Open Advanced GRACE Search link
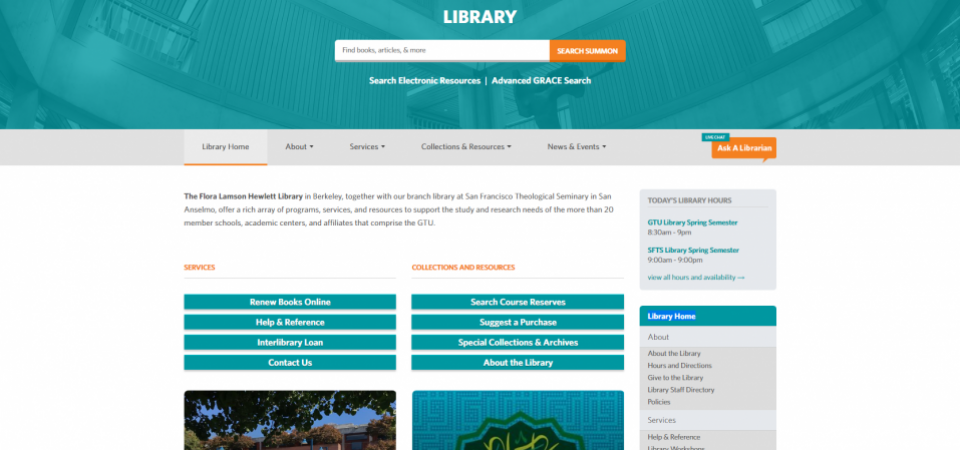The width and height of the screenshot is (960, 450). coord(541,80)
